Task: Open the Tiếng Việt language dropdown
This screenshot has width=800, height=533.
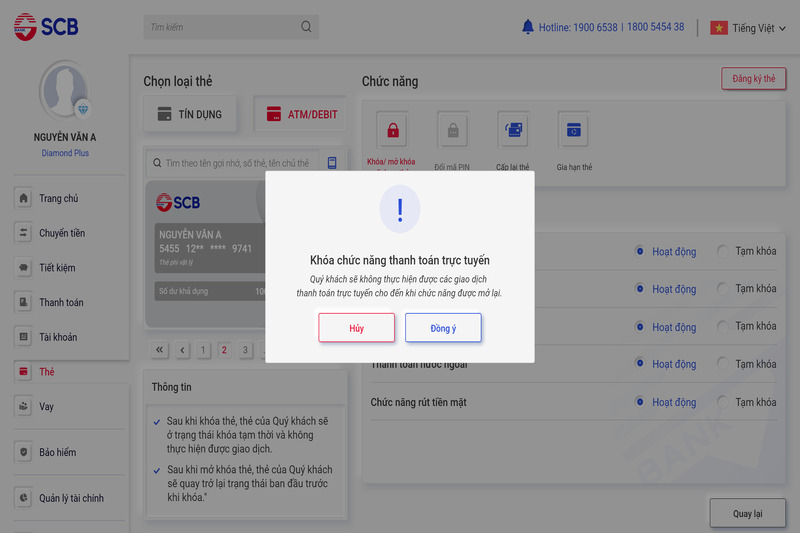Action: [x=758, y=28]
